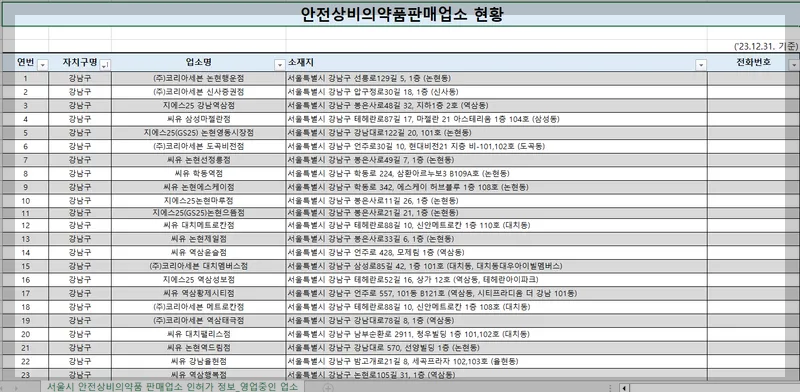Select address 밤고개로21길 8, 세곡프라자
800x392 pixels.
click(496, 362)
